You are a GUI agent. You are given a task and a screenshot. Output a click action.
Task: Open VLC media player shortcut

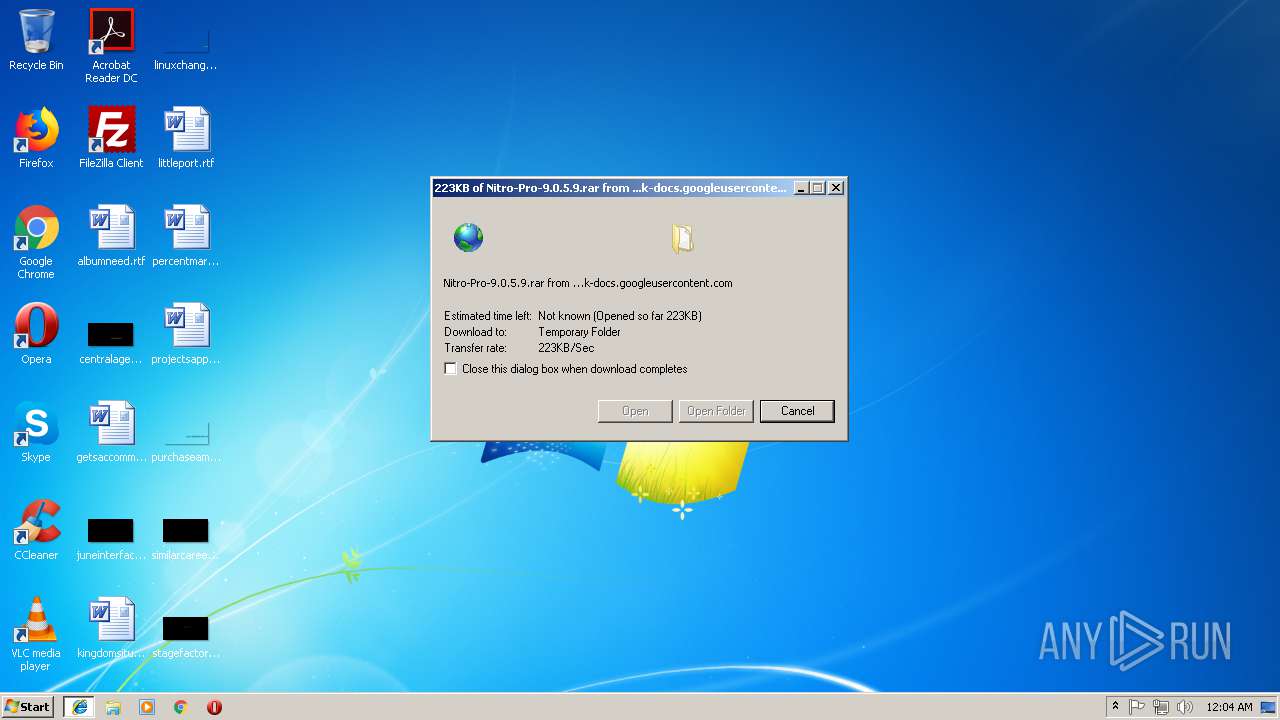click(x=36, y=634)
